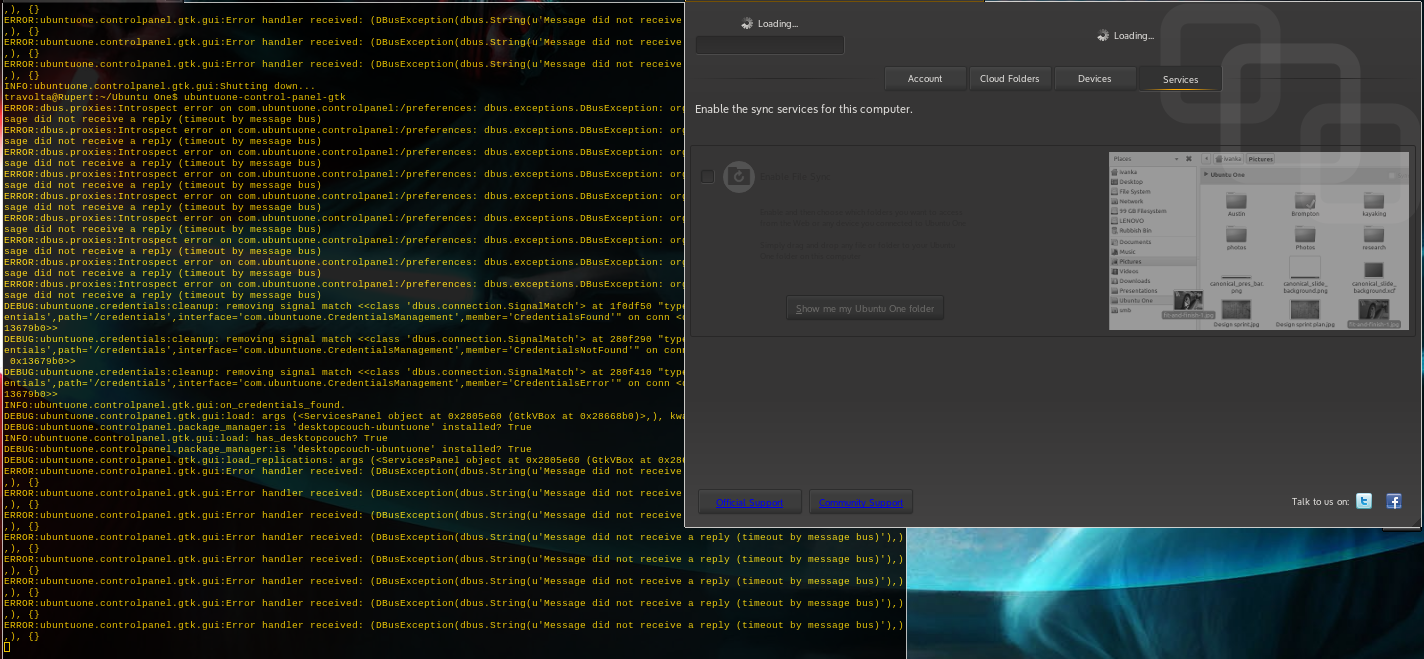Go to the Devices tab
The image size is (1424, 659).
[1094, 78]
